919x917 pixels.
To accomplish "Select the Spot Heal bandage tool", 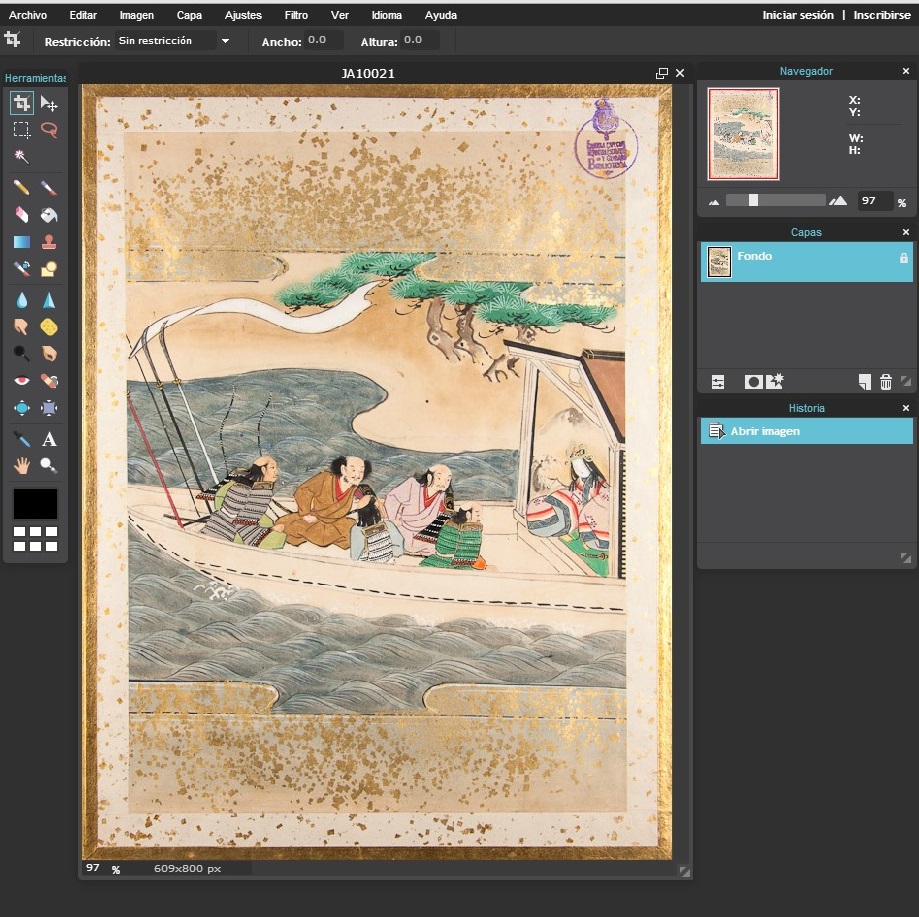I will [49, 381].
